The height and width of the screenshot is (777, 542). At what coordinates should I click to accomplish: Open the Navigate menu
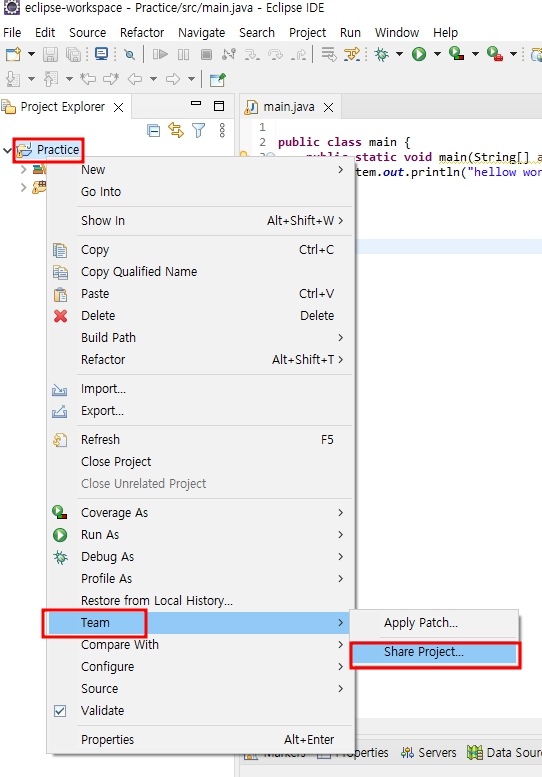coord(202,33)
